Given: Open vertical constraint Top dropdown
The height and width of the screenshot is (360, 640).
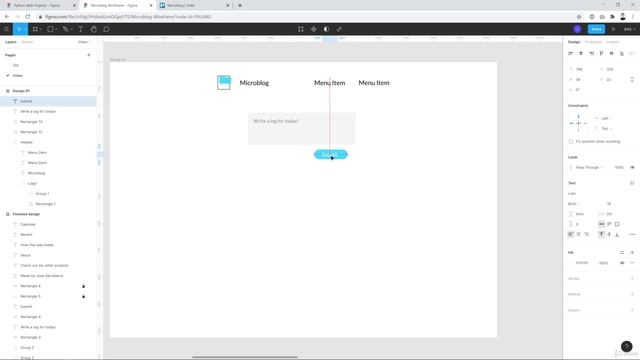Looking at the screenshot, I should click(605, 129).
